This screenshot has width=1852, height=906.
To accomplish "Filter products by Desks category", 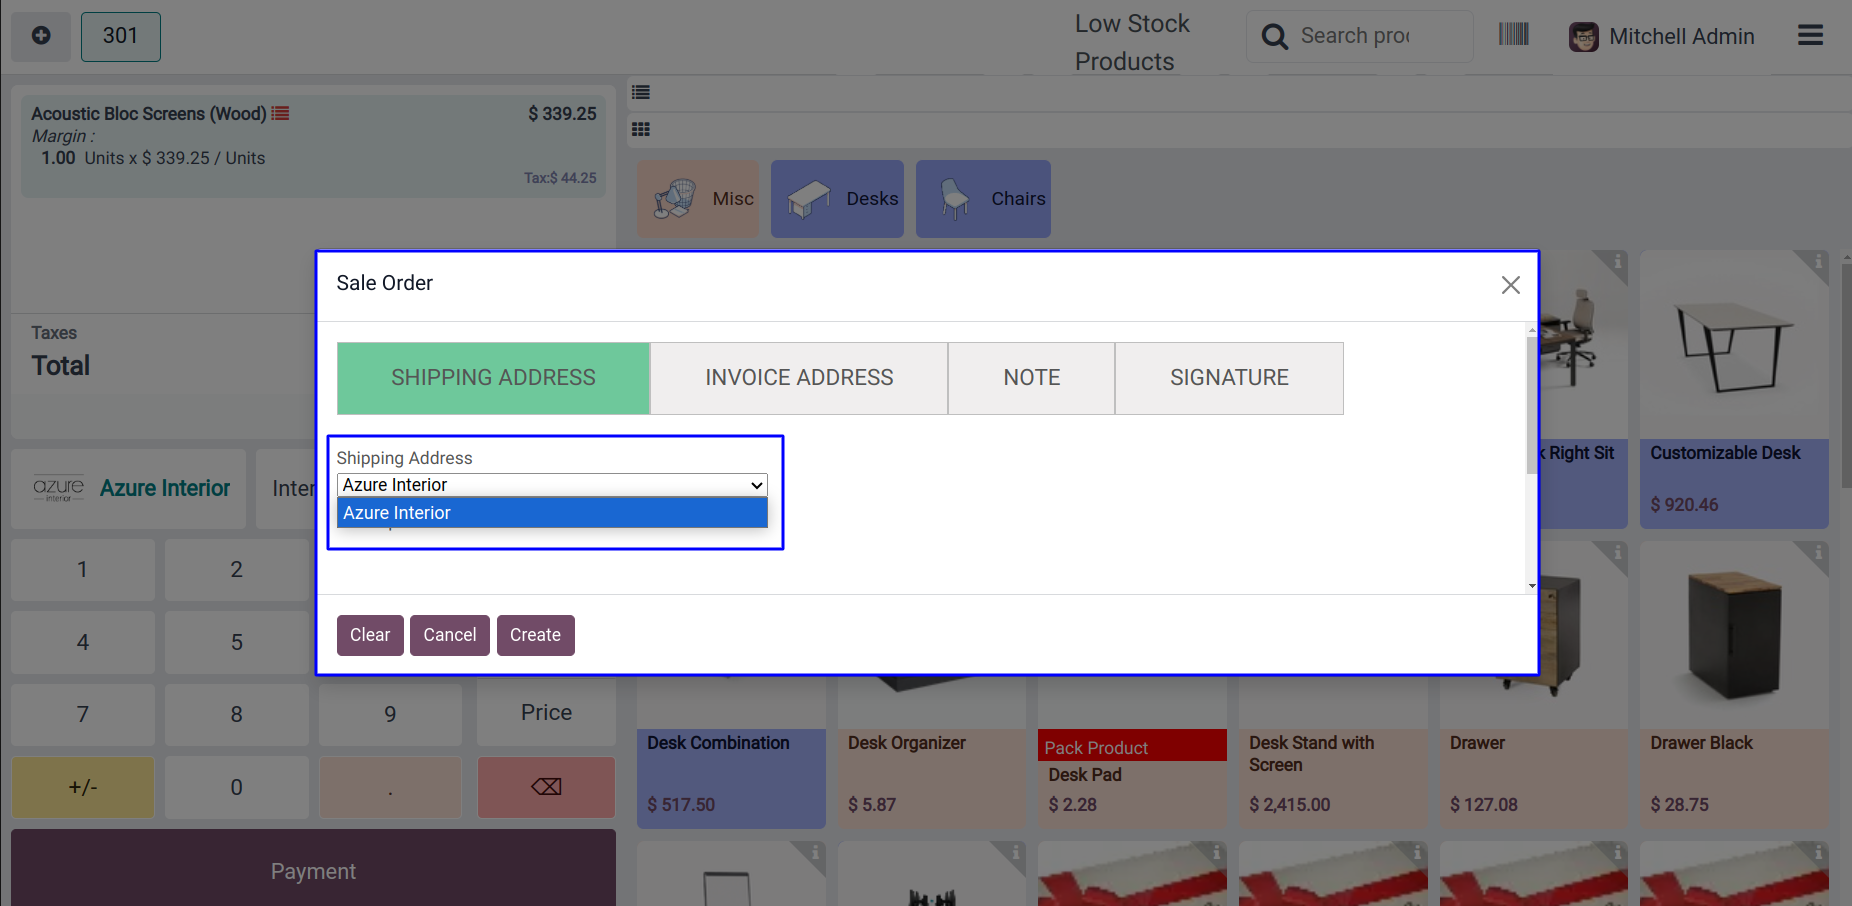I will click(837, 199).
